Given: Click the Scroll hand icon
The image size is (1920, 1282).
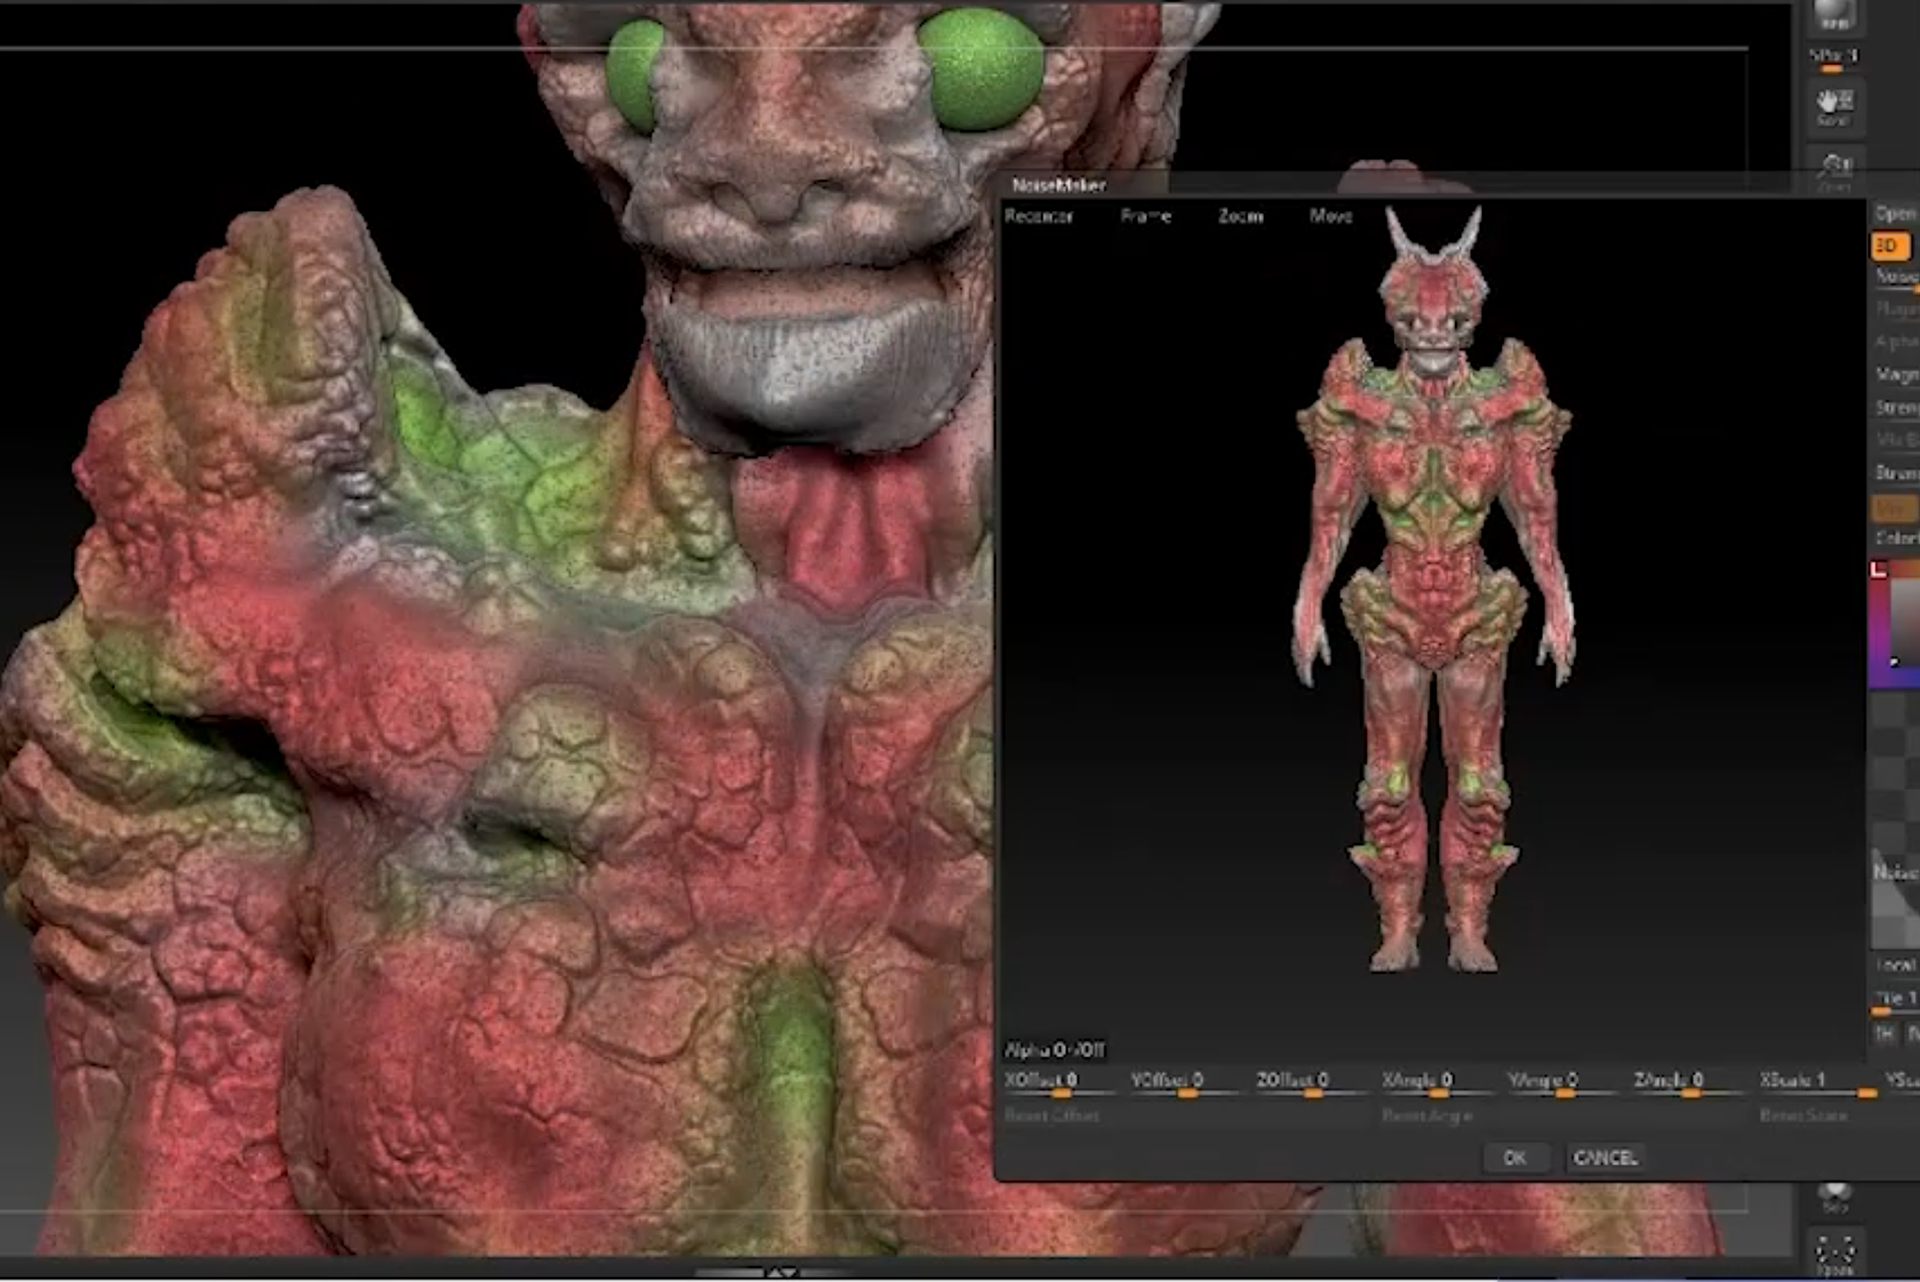Looking at the screenshot, I should point(1834,106).
